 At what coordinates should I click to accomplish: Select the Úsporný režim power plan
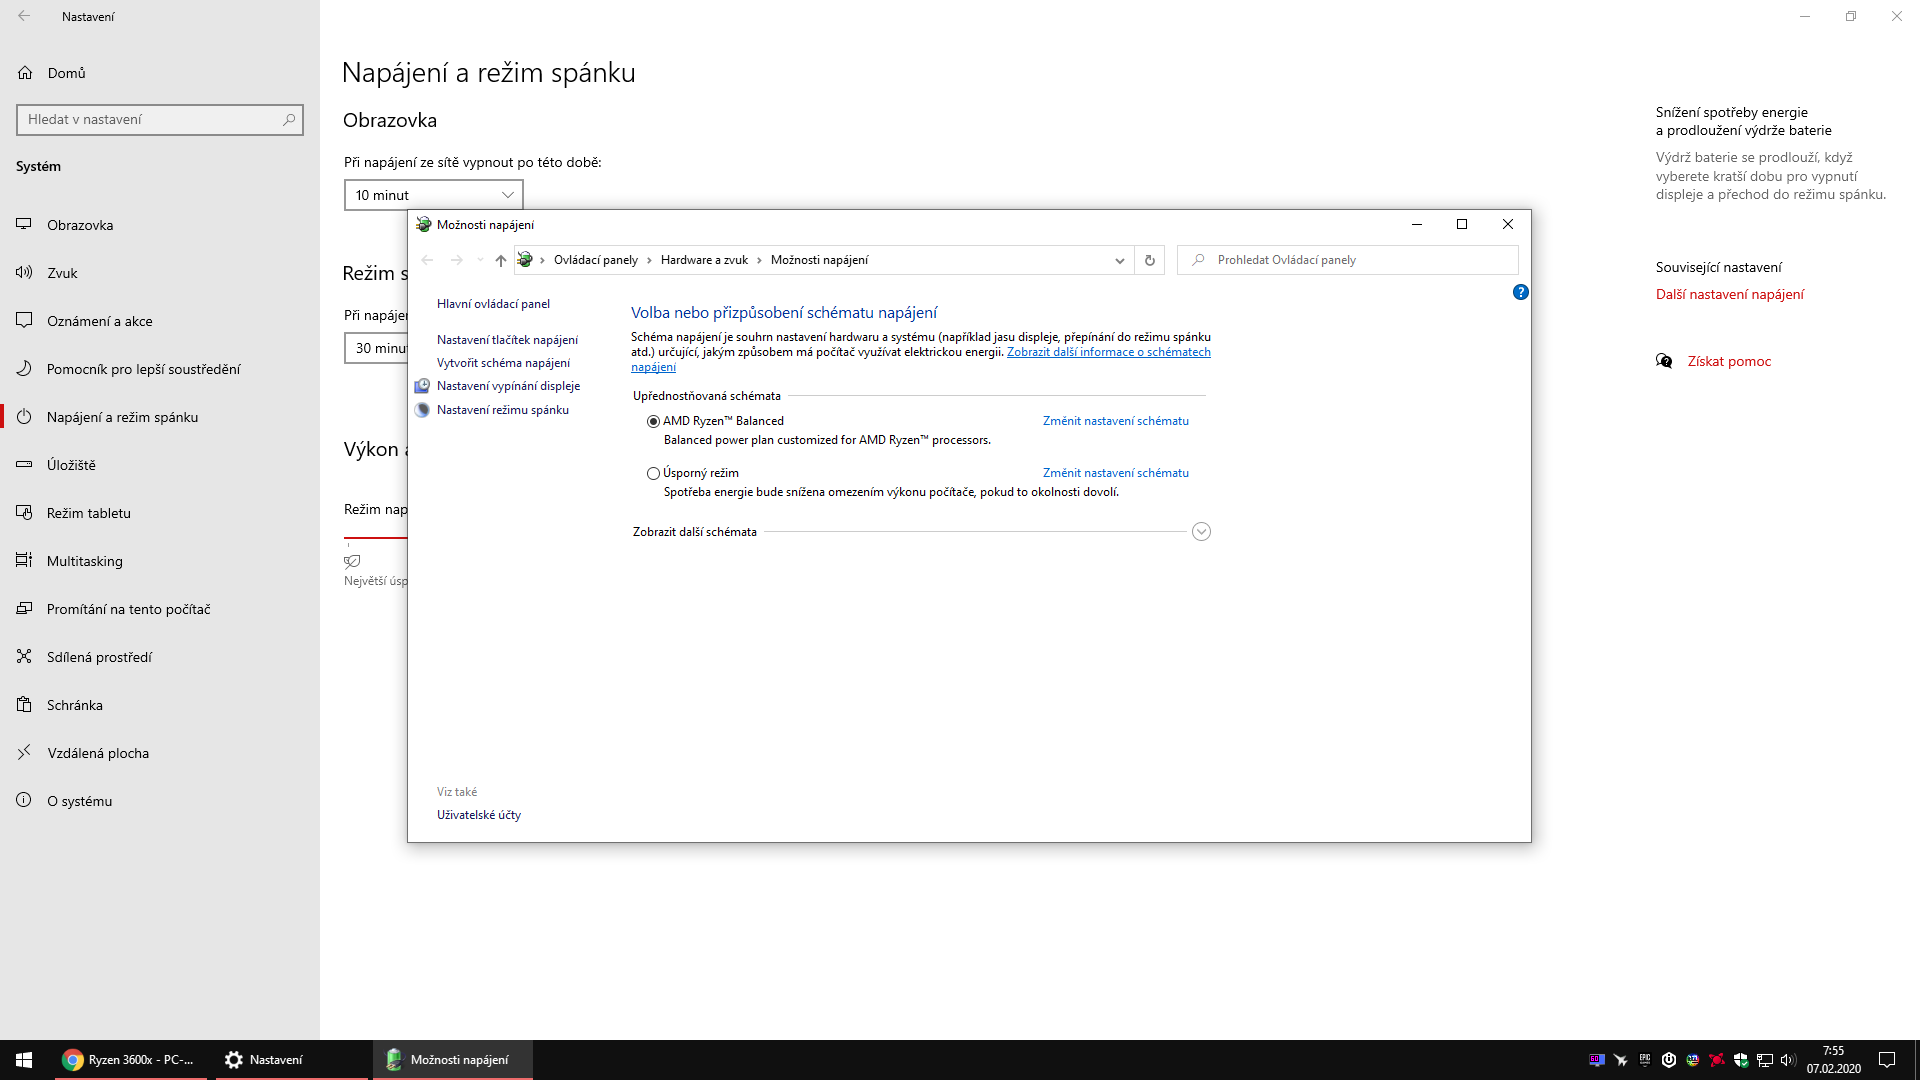coord(653,474)
